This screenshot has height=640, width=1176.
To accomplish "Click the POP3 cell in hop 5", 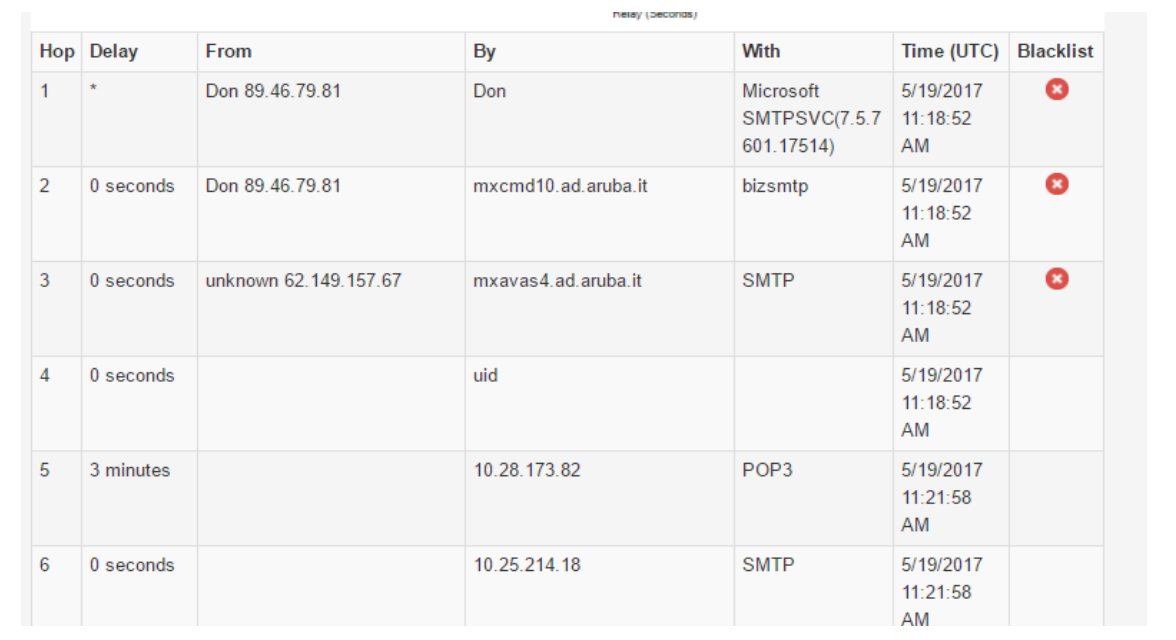I will (767, 470).
